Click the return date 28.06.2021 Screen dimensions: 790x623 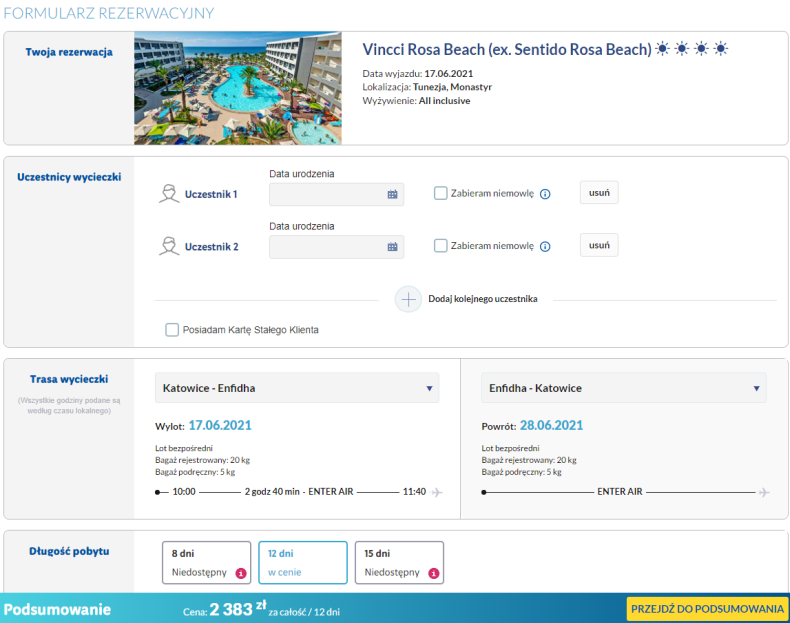point(551,426)
